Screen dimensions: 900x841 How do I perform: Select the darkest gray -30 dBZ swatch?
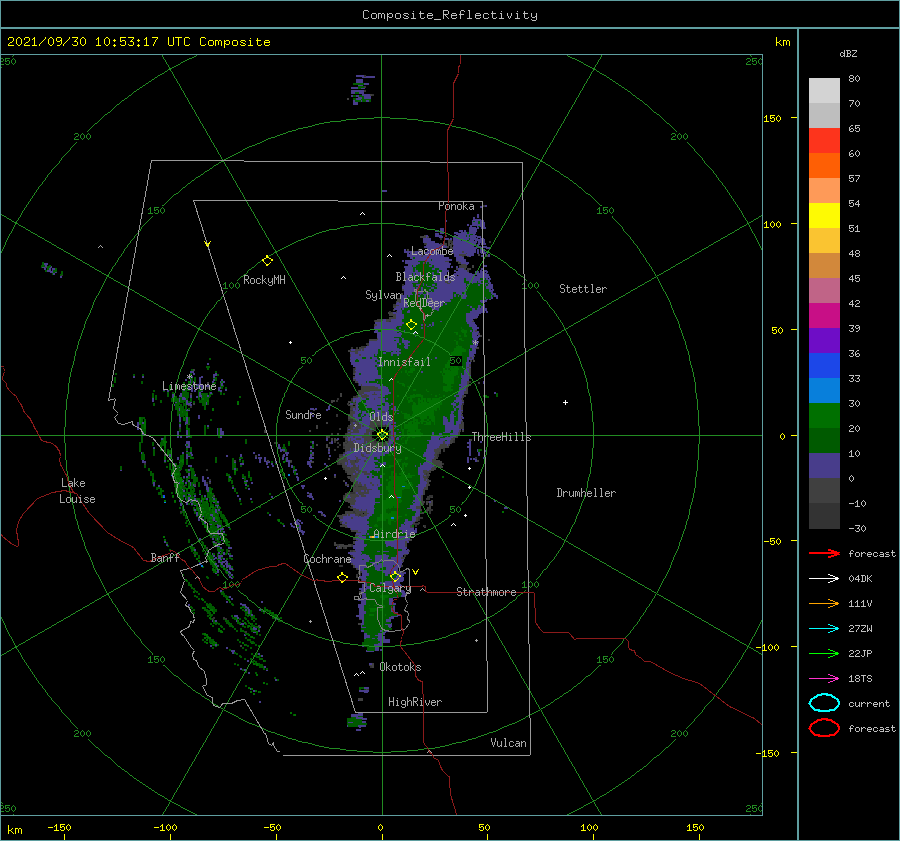[824, 516]
